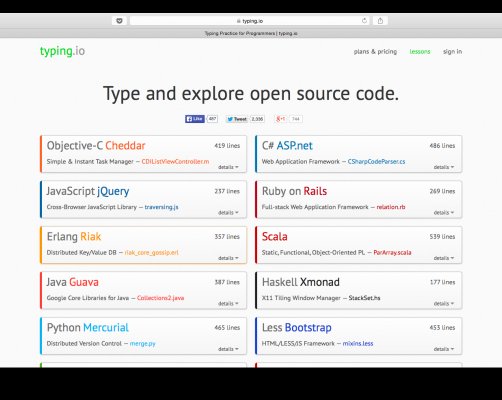Click the tweet count 2,336
Screen dimensions: 502x400
tap(257, 119)
